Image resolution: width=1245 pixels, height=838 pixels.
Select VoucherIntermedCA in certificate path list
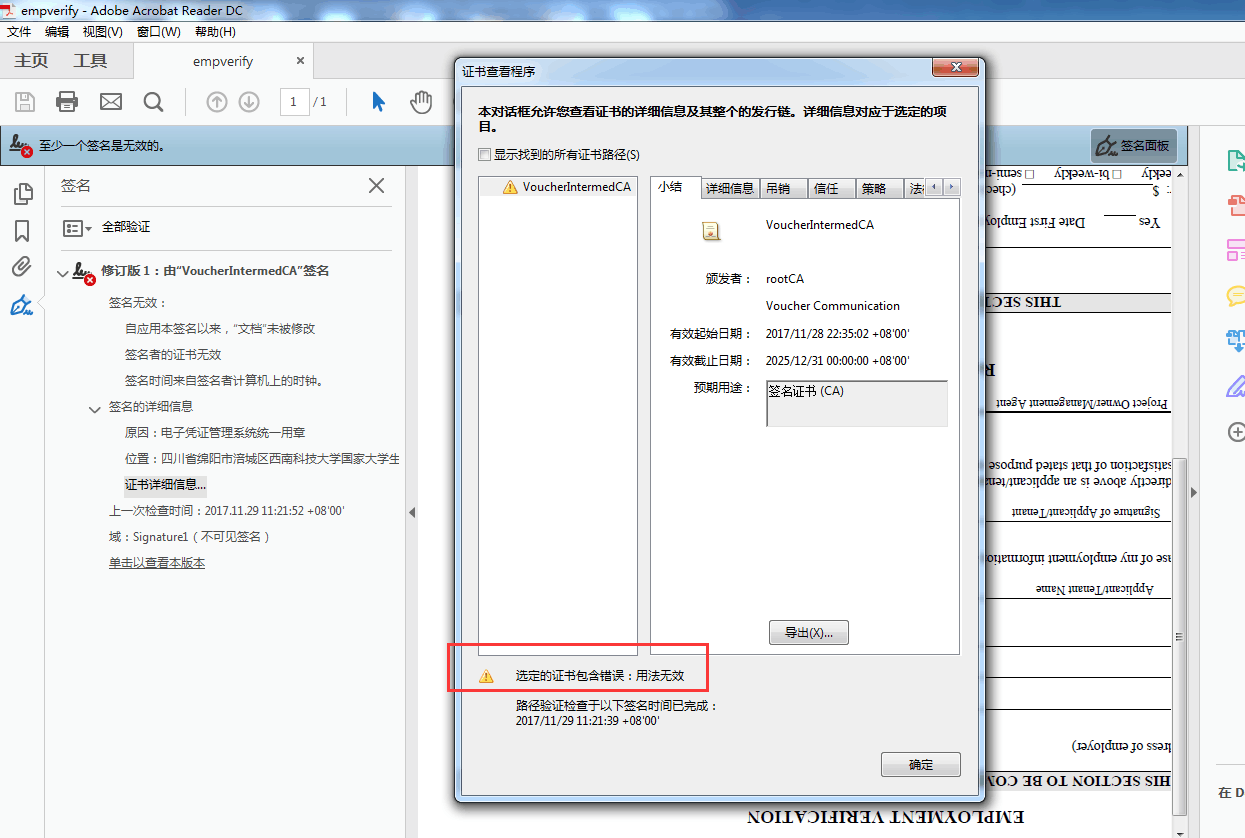575,187
